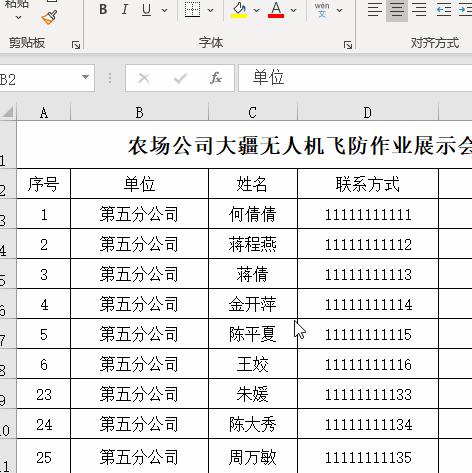Select name cell 金开萍
This screenshot has height=473, width=472.
click(x=253, y=304)
